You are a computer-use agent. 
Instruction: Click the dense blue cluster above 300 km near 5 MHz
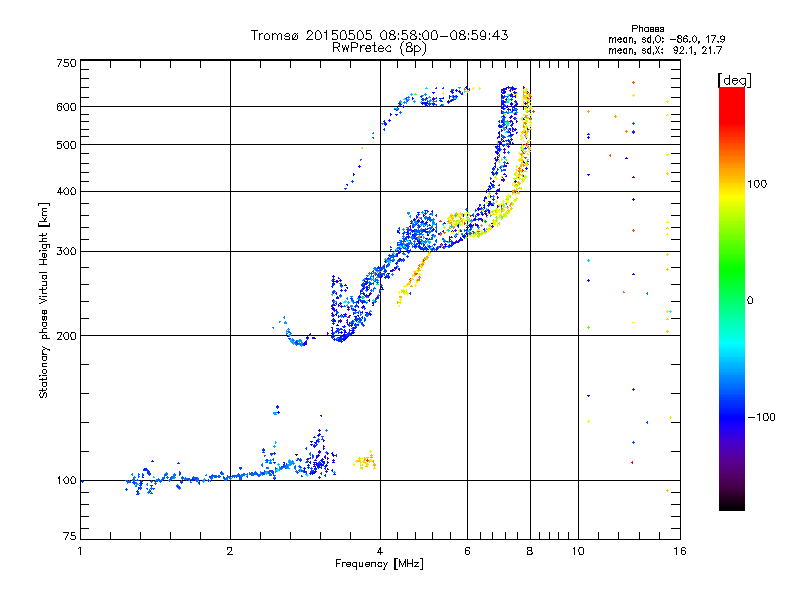(421, 231)
